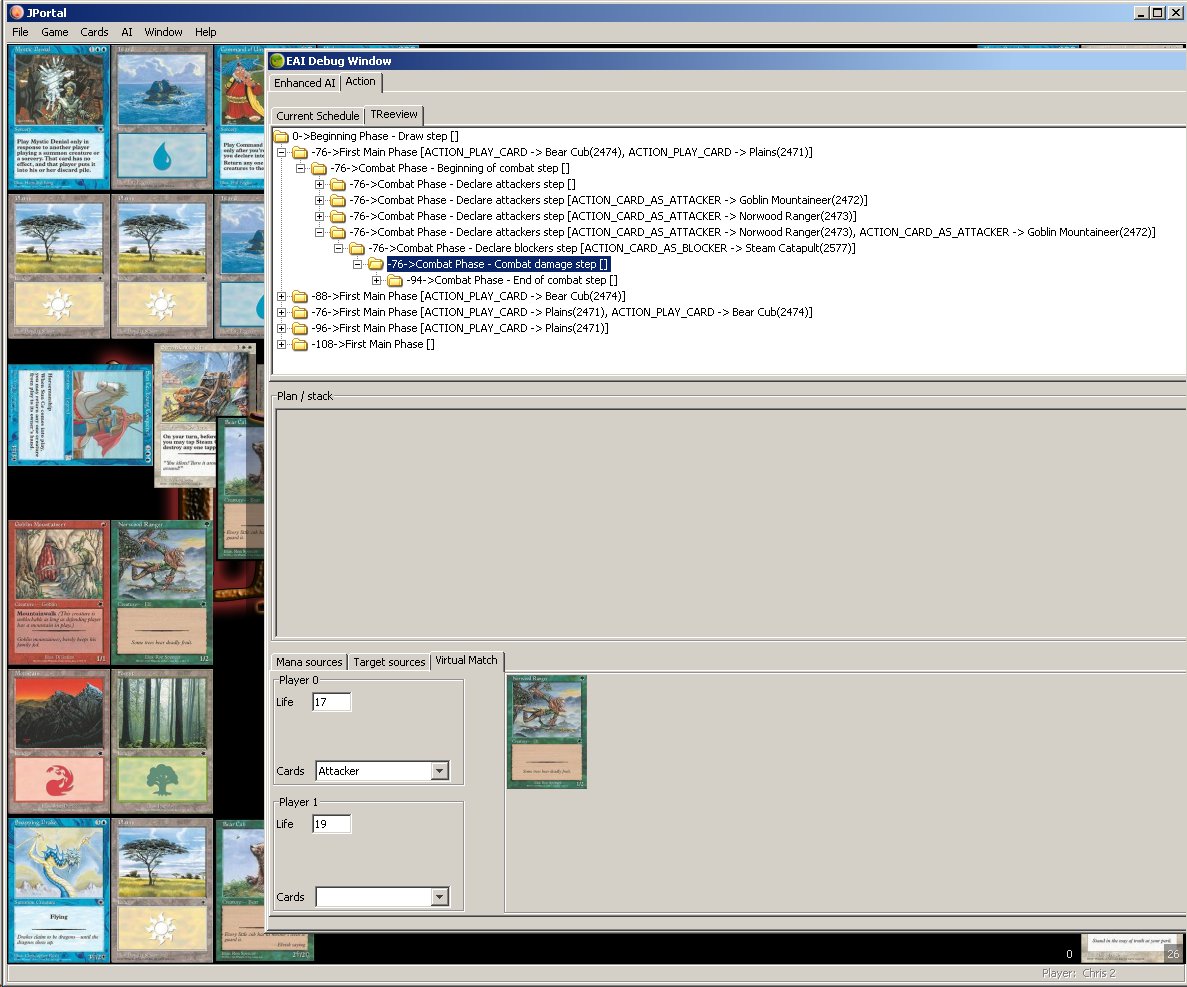
Task: Select the TReeview tab
Action: click(x=394, y=114)
